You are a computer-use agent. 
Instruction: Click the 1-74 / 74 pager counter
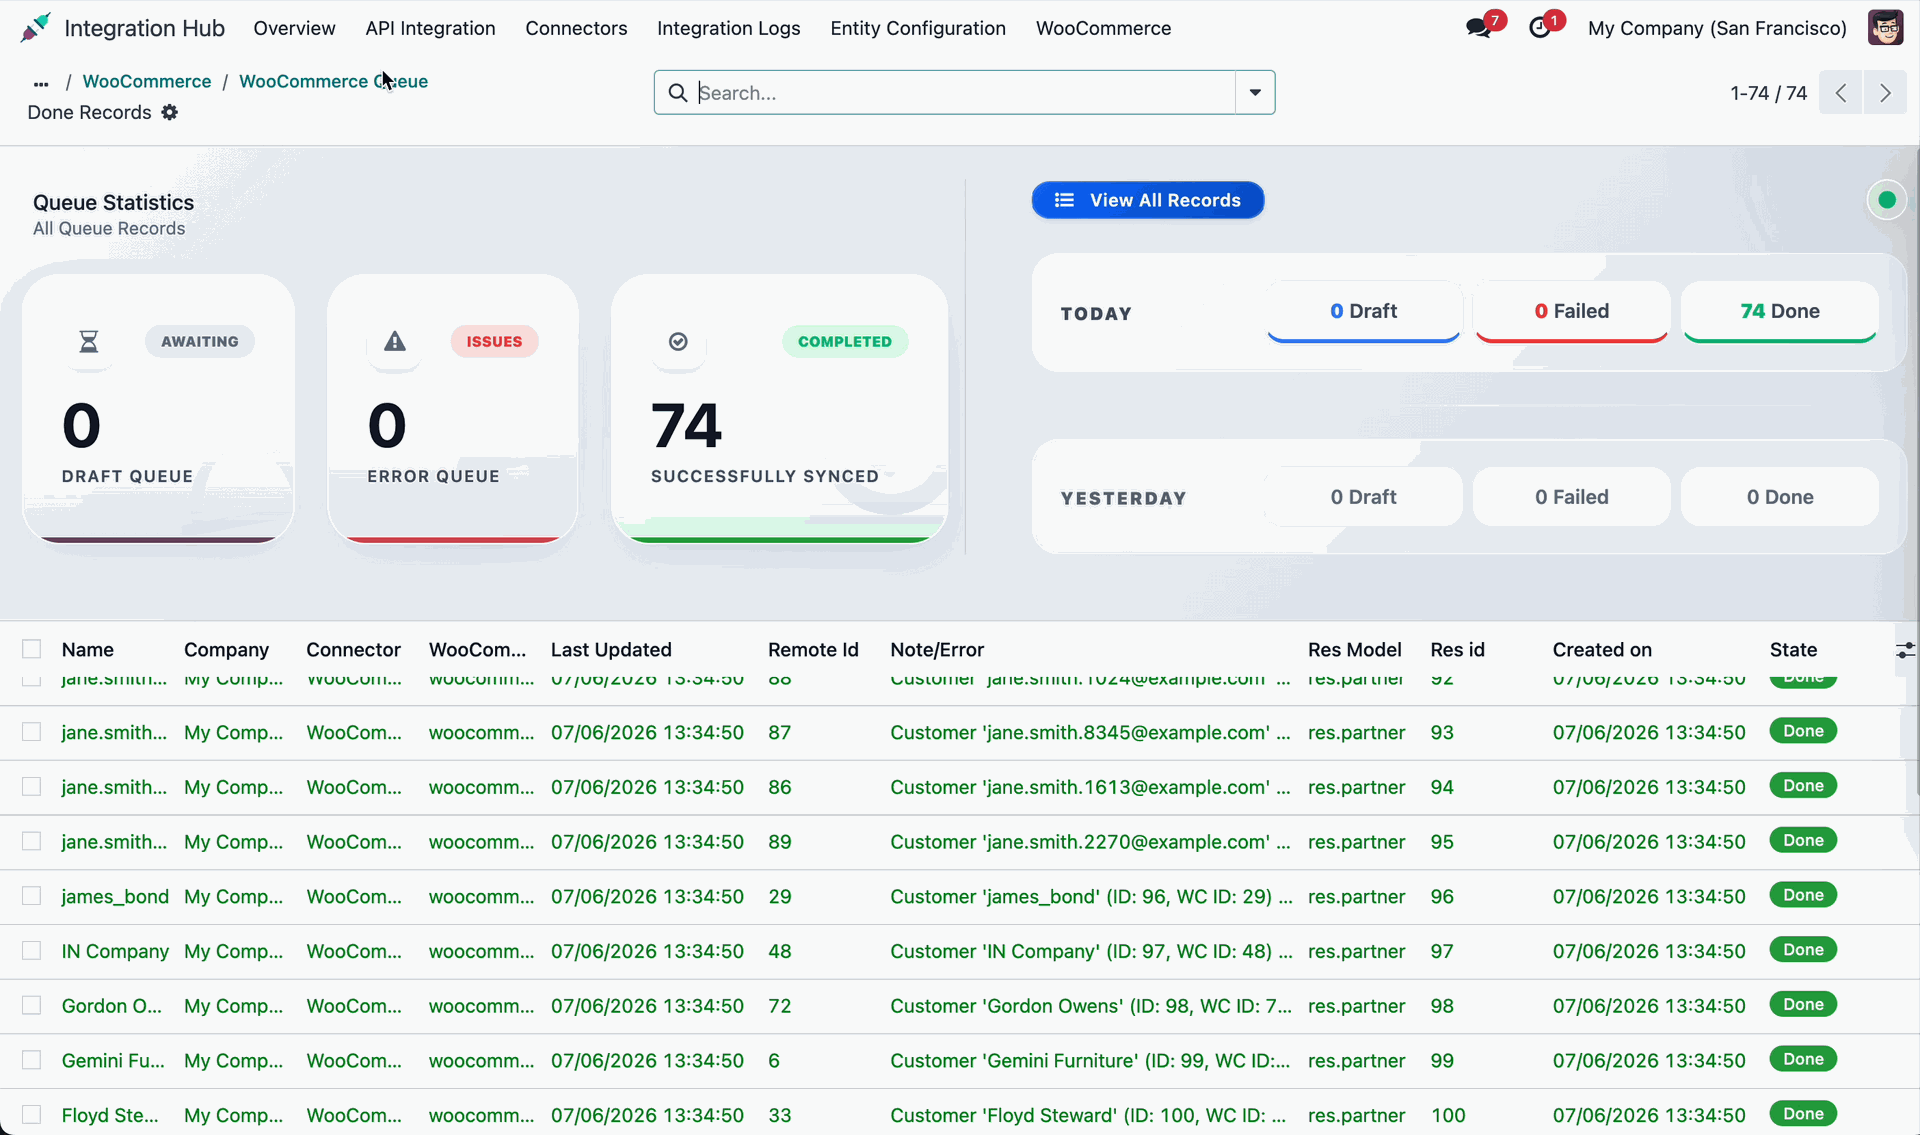(x=1768, y=93)
